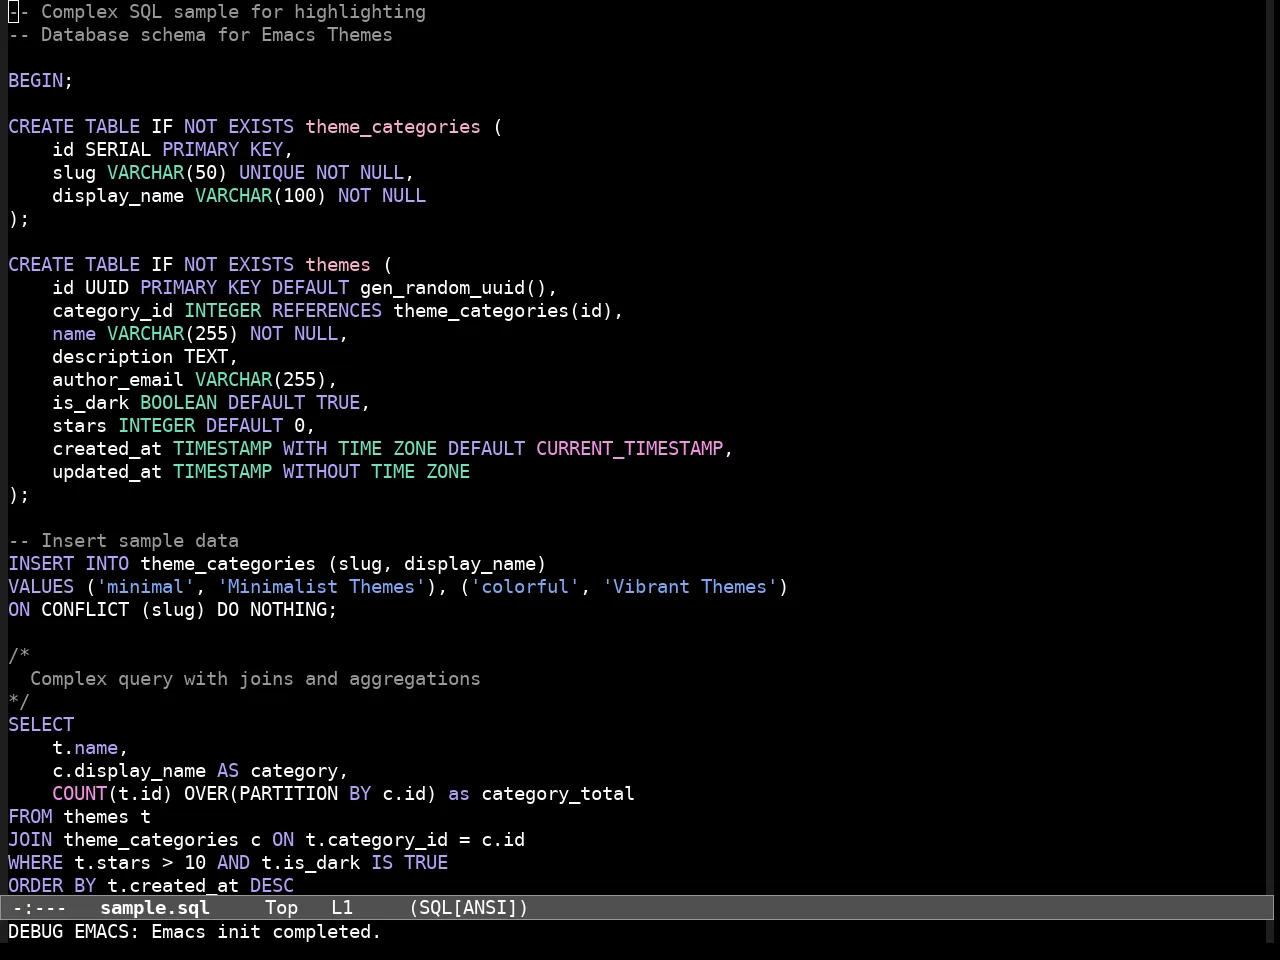This screenshot has height=960, width=1280.
Task: Click 'id SERIAL PRIMARY KEY' line
Action: pos(173,150)
